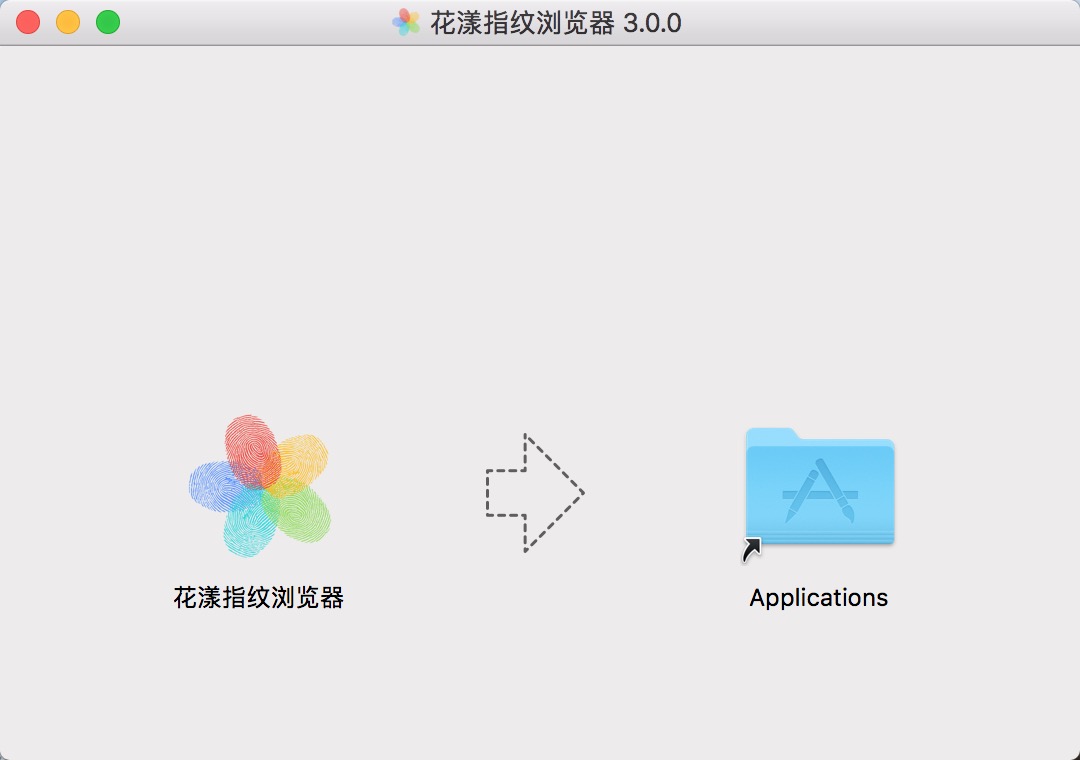Select the 花漾指纹浏览器 fingerprint app icon
The image size is (1080, 760).
coord(260,486)
